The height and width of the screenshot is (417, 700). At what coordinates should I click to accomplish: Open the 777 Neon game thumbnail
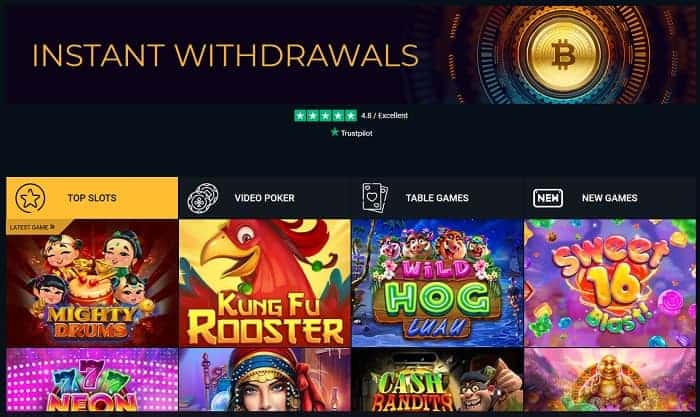(x=92, y=380)
